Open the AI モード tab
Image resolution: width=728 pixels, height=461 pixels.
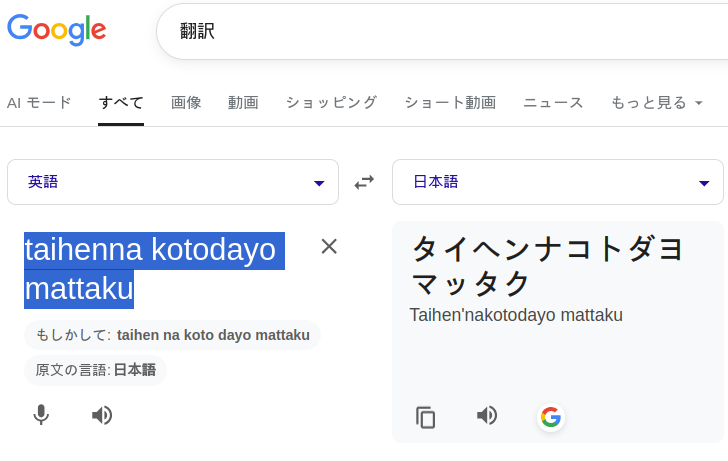39,102
